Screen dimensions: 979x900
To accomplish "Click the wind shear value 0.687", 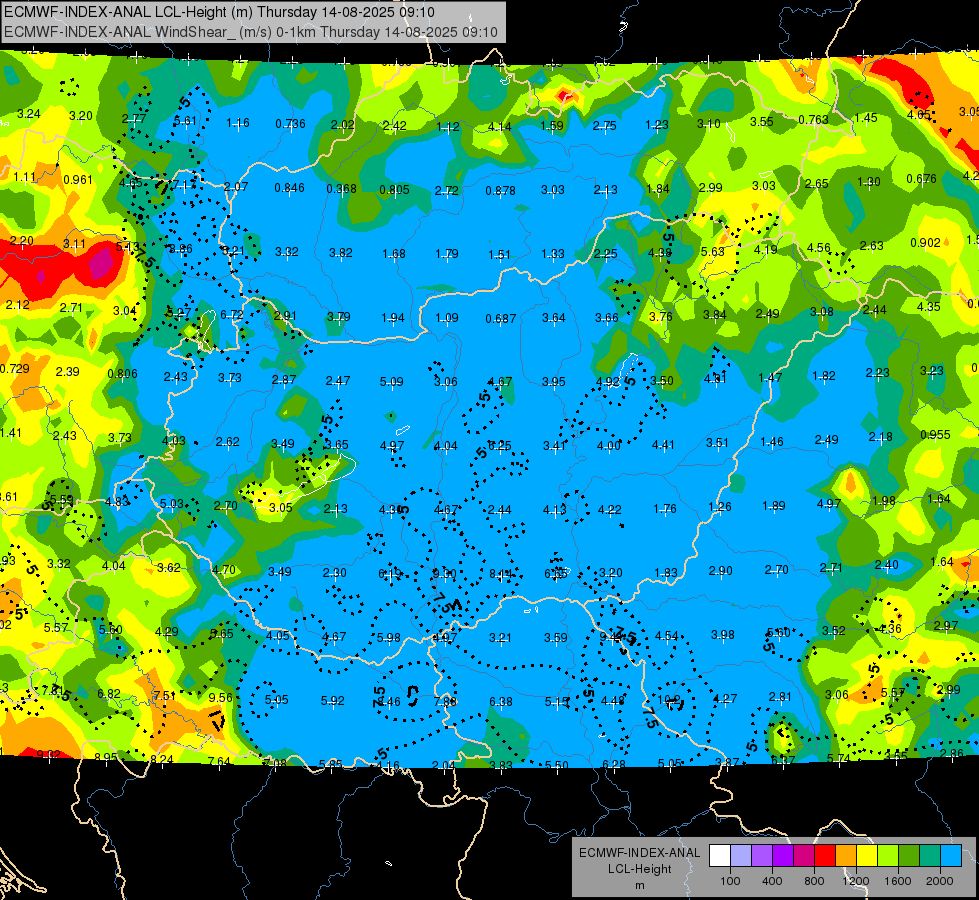I will tap(501, 319).
